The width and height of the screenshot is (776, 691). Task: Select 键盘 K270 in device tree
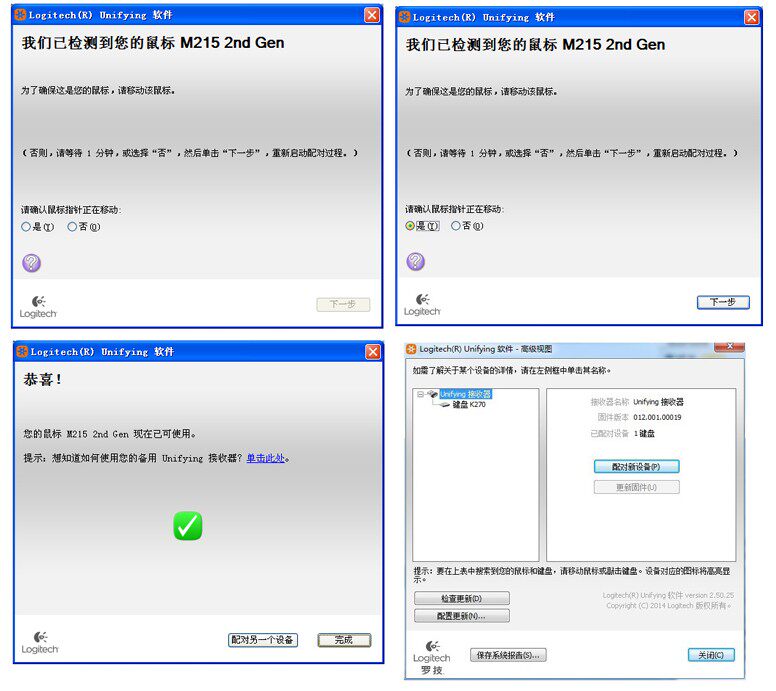click(x=469, y=404)
